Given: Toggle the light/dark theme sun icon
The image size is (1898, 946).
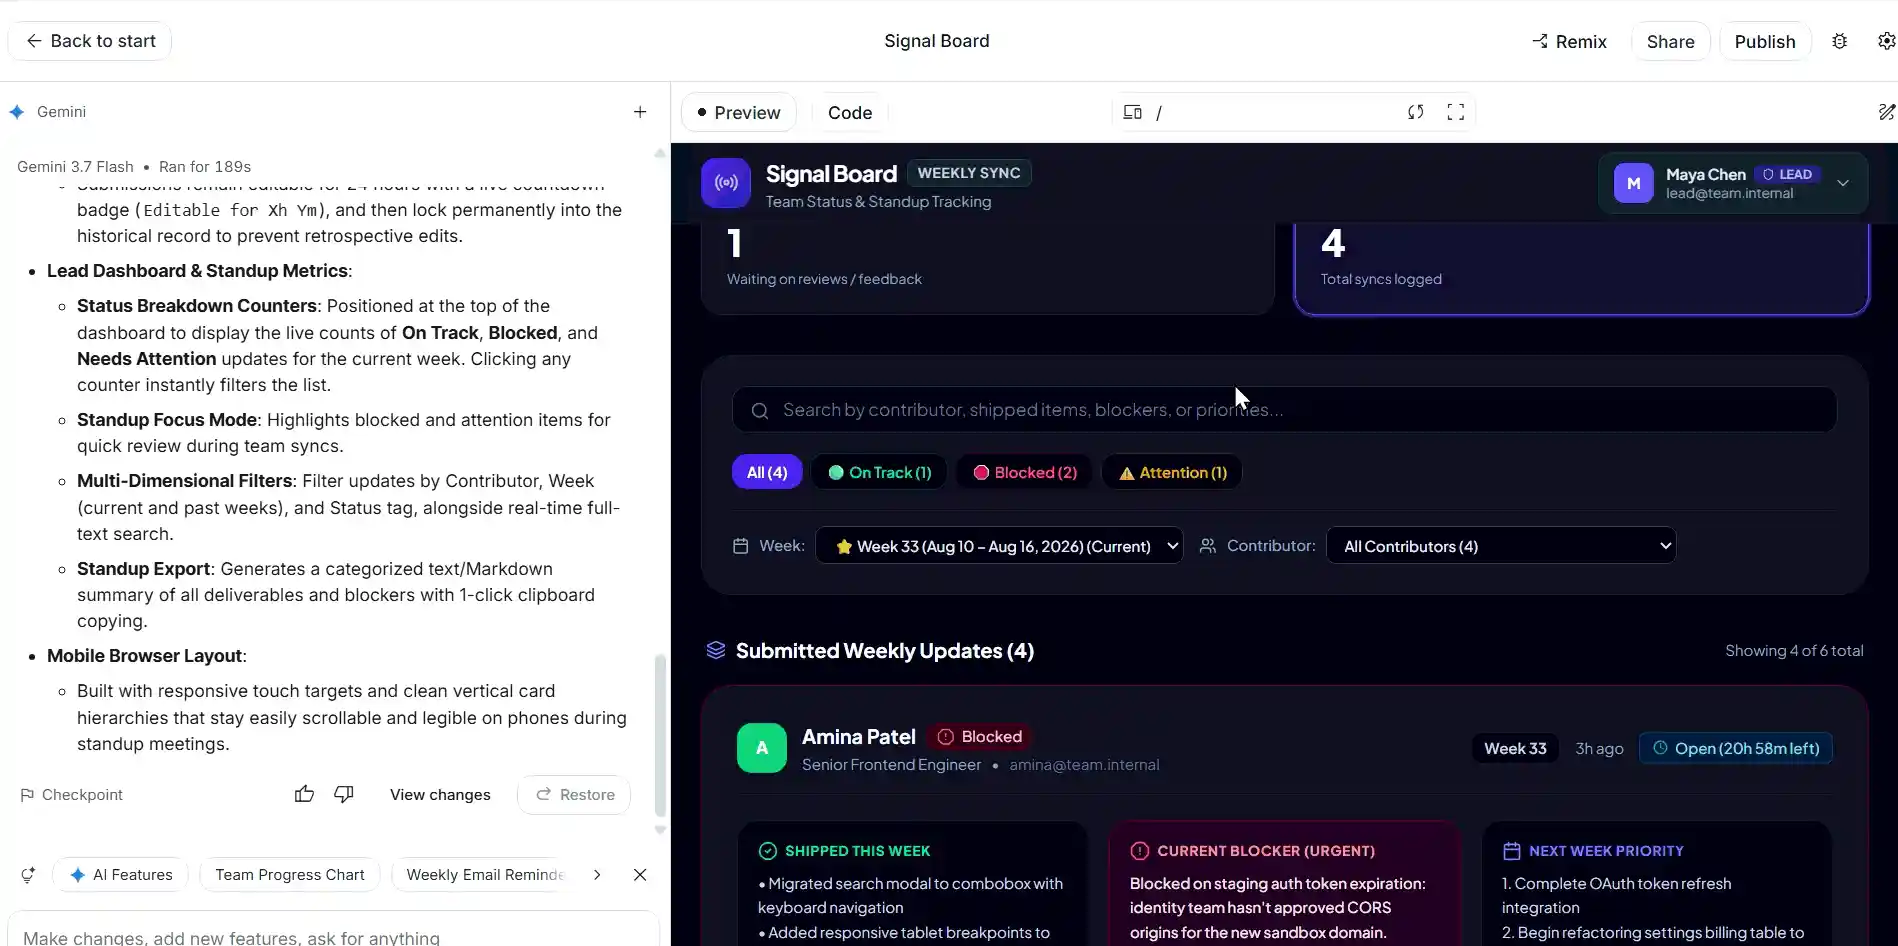Looking at the screenshot, I should pyautogui.click(x=1839, y=41).
